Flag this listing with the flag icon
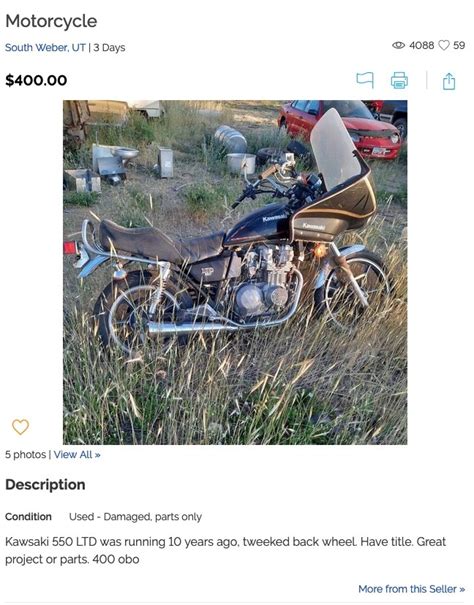Screen dimensions: 474x605 click(x=365, y=80)
